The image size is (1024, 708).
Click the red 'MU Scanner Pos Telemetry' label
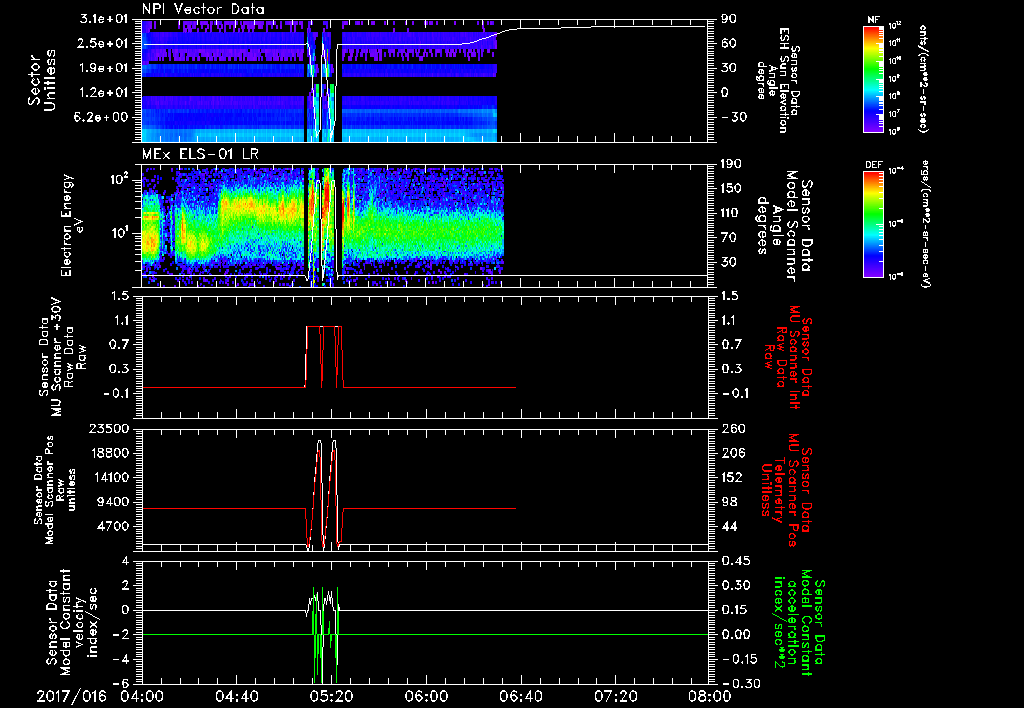(786, 490)
